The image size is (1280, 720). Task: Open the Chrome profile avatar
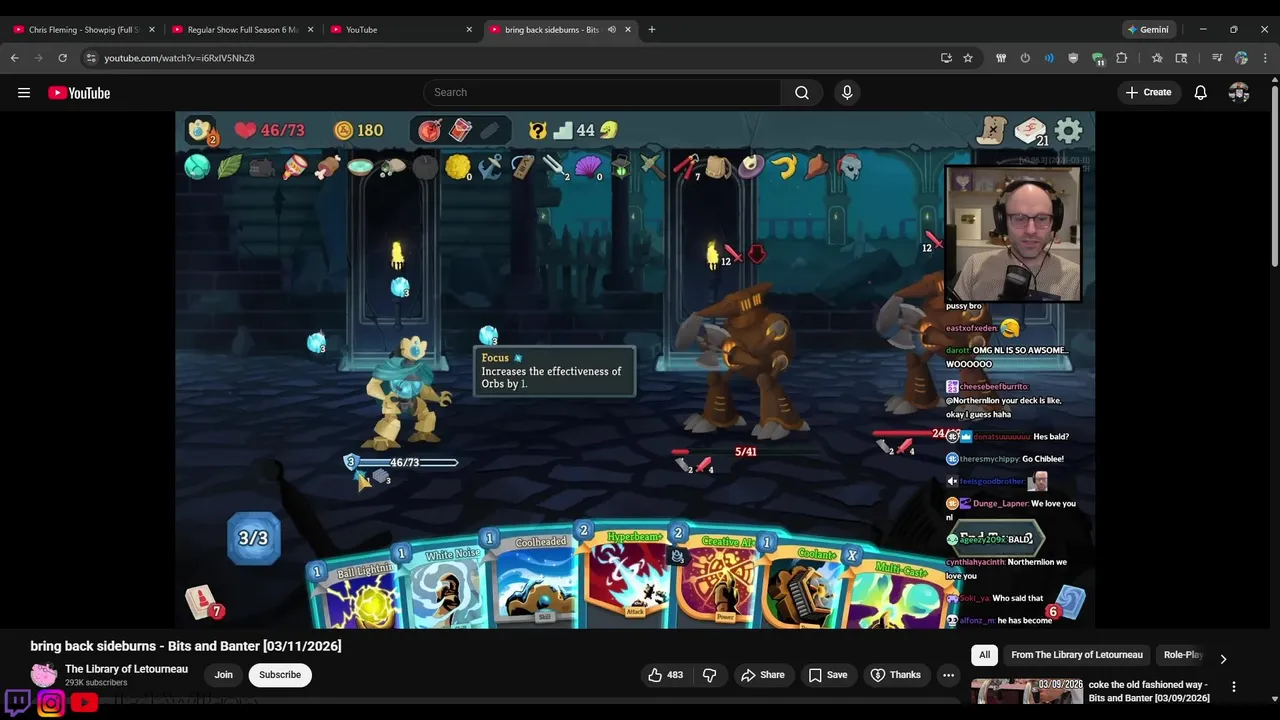point(1241,58)
